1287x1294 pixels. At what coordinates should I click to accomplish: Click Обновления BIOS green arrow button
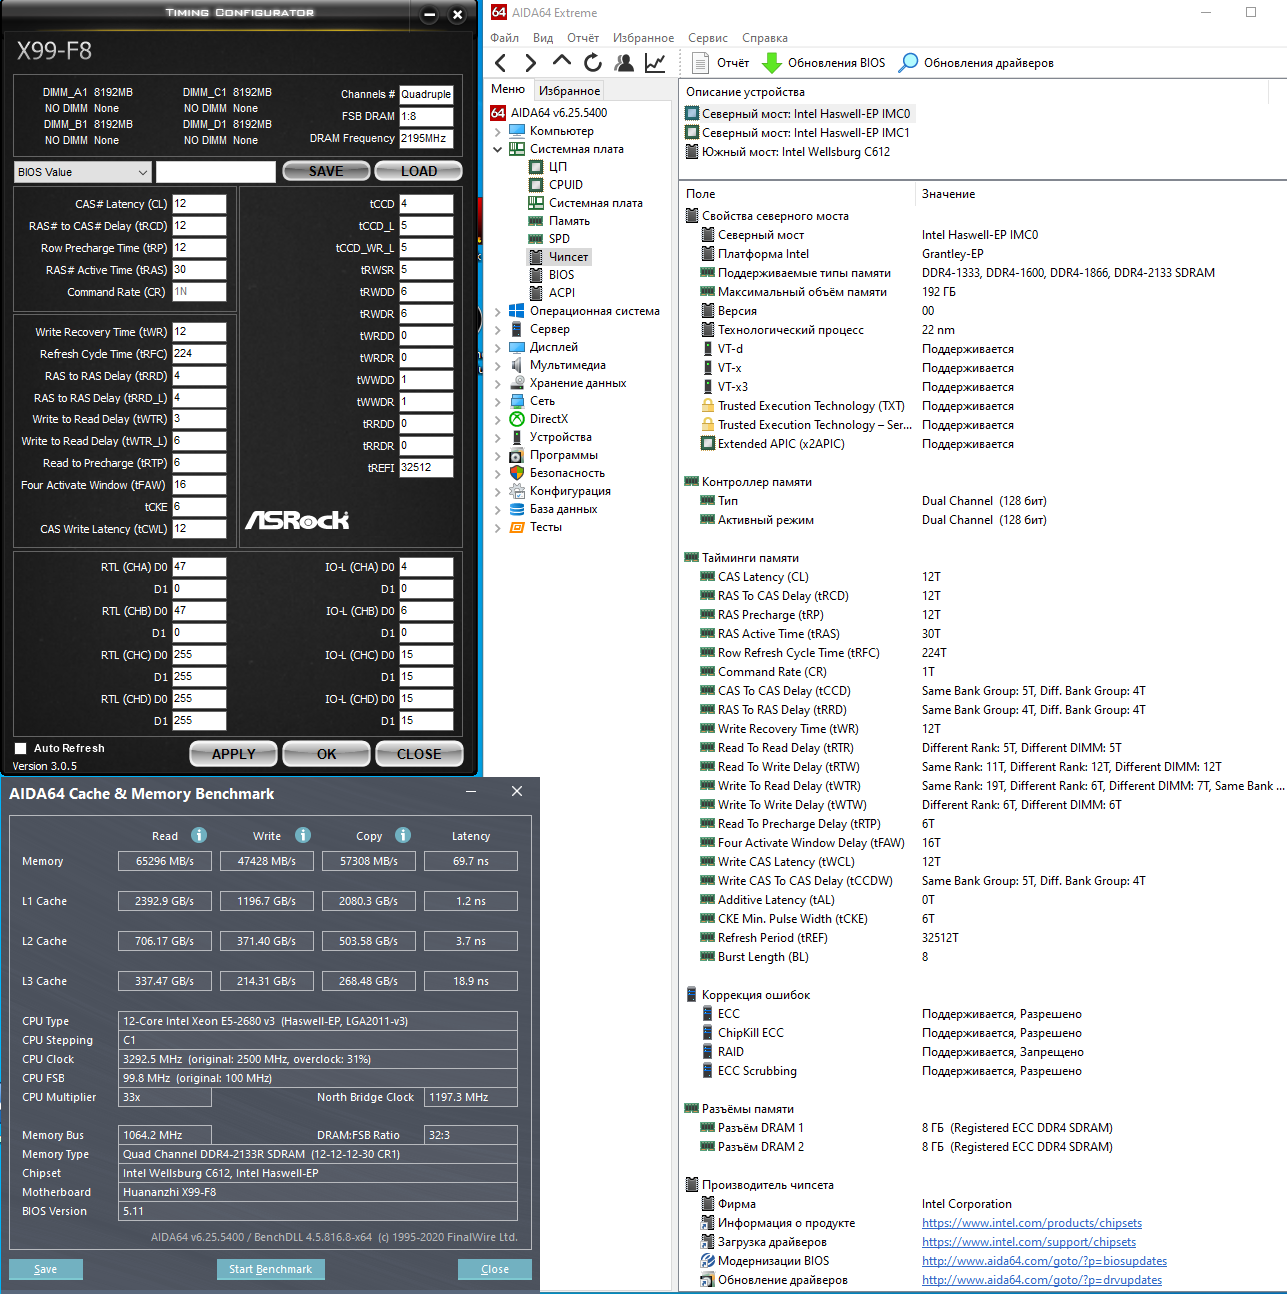(824, 63)
